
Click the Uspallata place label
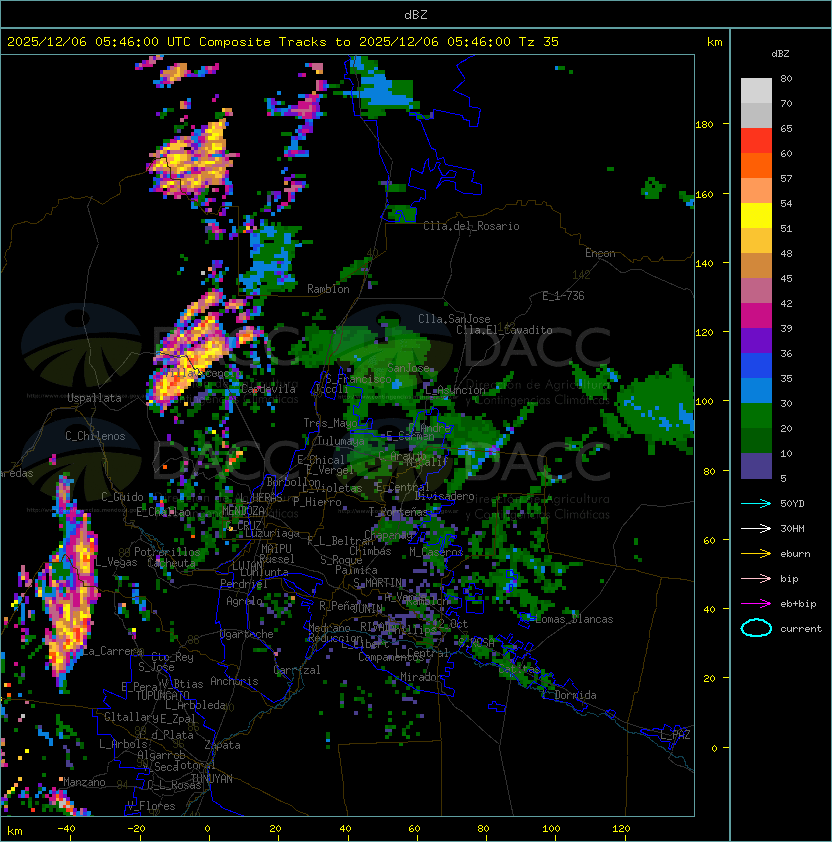tap(94, 398)
